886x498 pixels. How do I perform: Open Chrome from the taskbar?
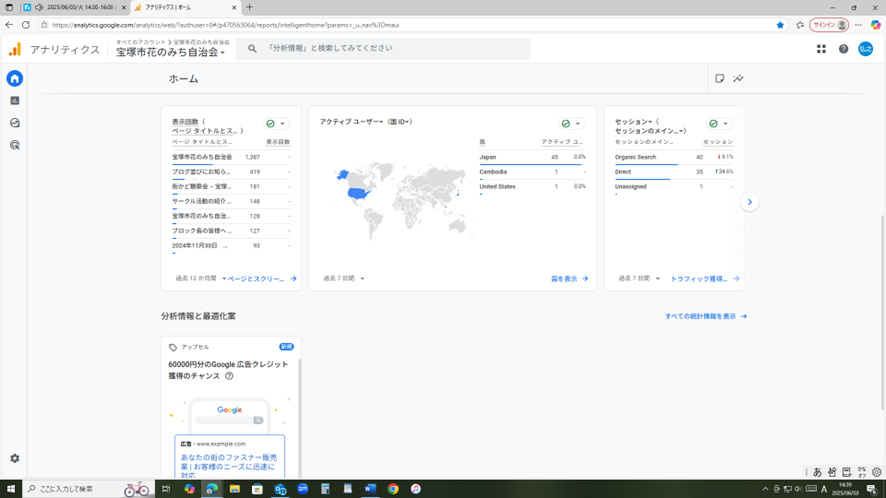pyautogui.click(x=393, y=489)
